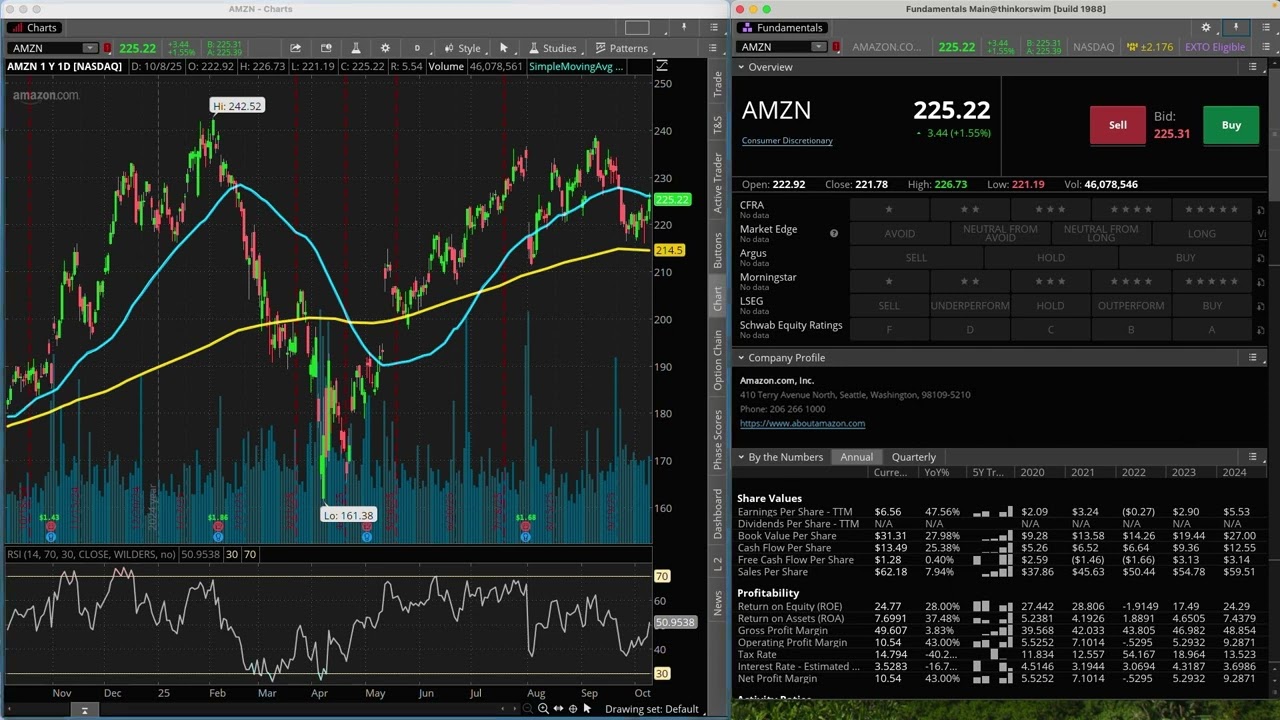
Task: Open the aboutamazon.com website link
Action: (x=802, y=423)
